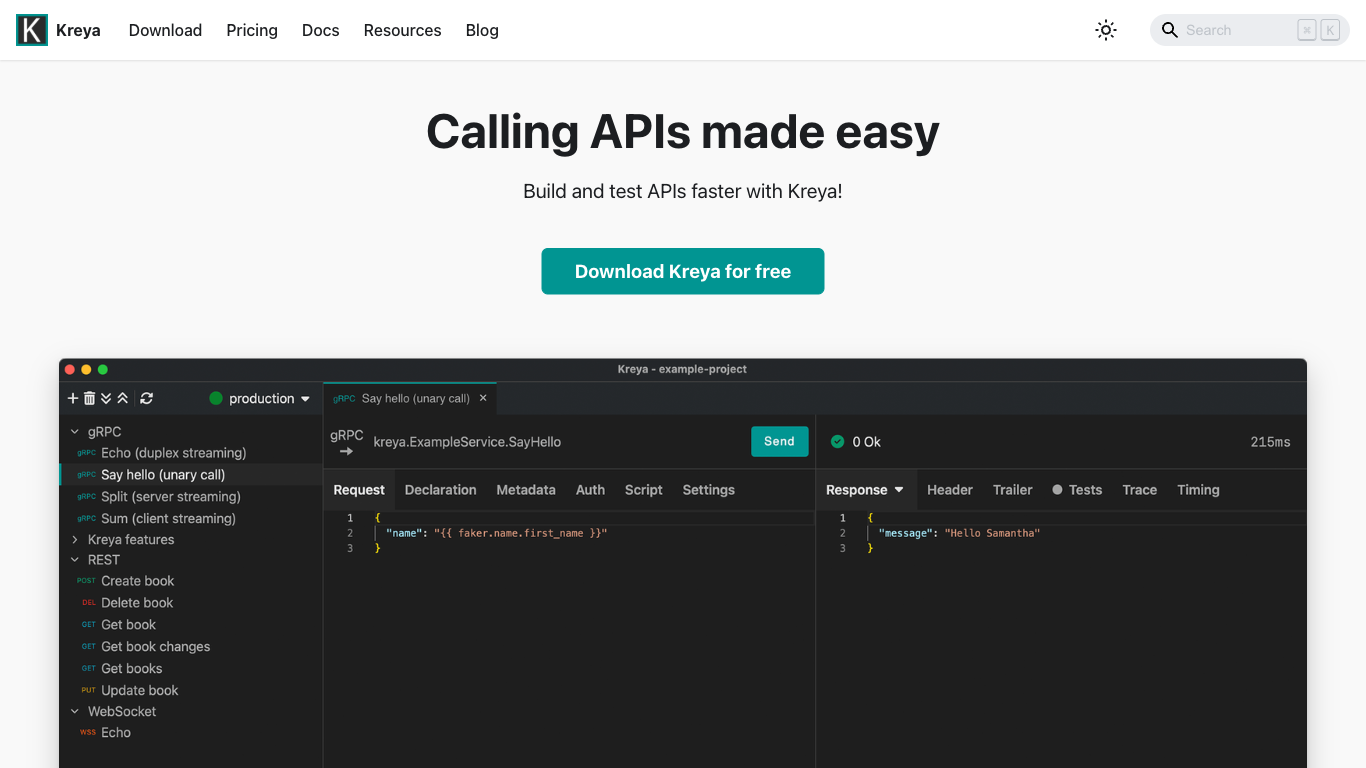Click the Kreya logo in the navbar
The height and width of the screenshot is (768, 1366).
point(32,30)
